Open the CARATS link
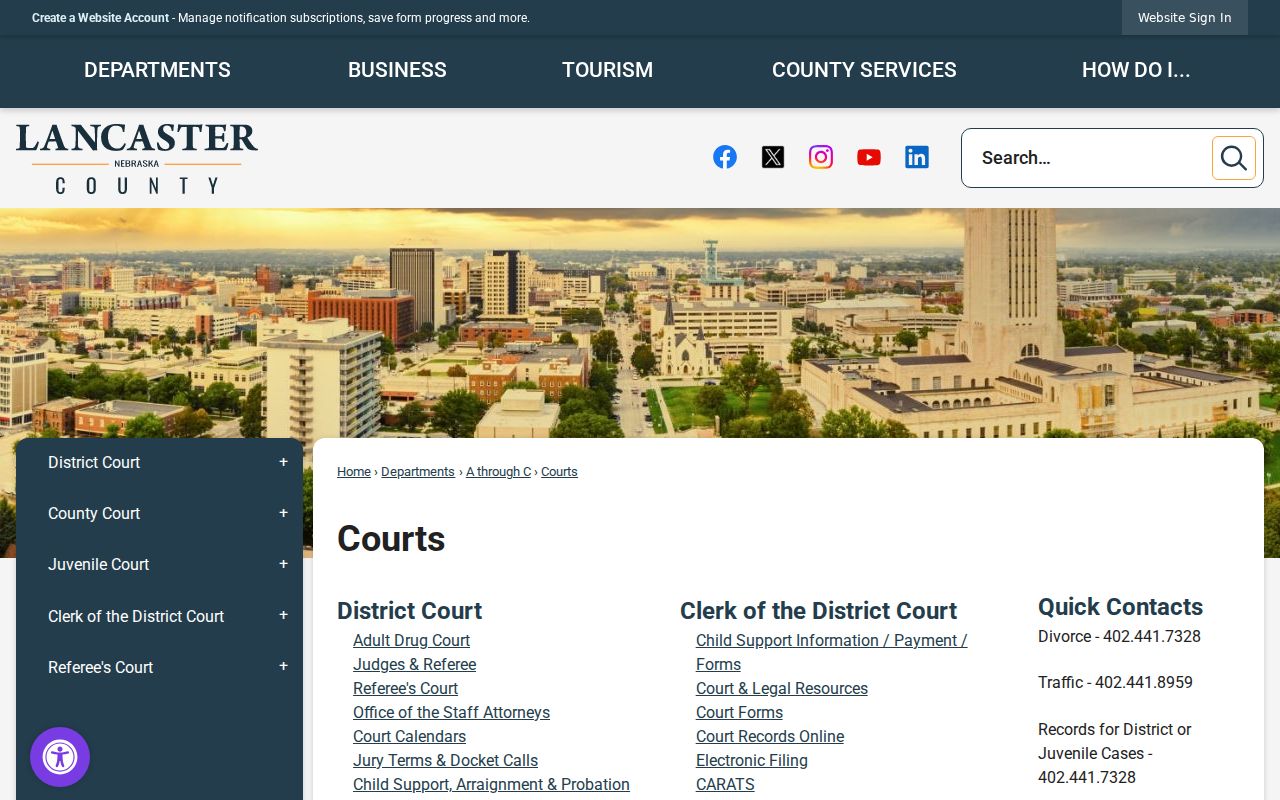 [x=725, y=785]
